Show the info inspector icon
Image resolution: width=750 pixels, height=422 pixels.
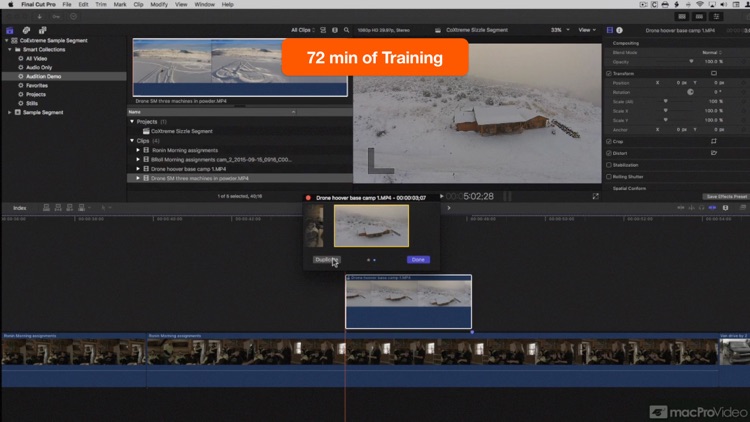click(619, 30)
